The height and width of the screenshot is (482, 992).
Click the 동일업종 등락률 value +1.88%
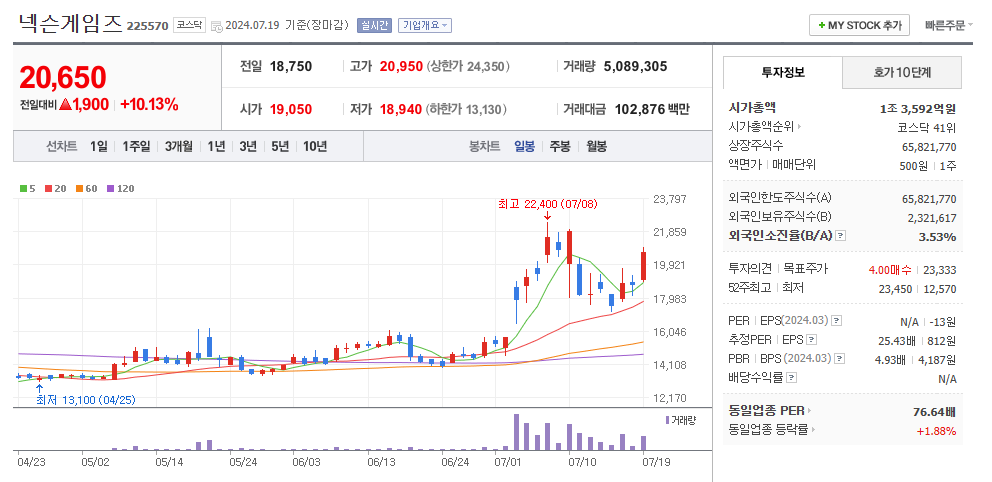[x=936, y=431]
